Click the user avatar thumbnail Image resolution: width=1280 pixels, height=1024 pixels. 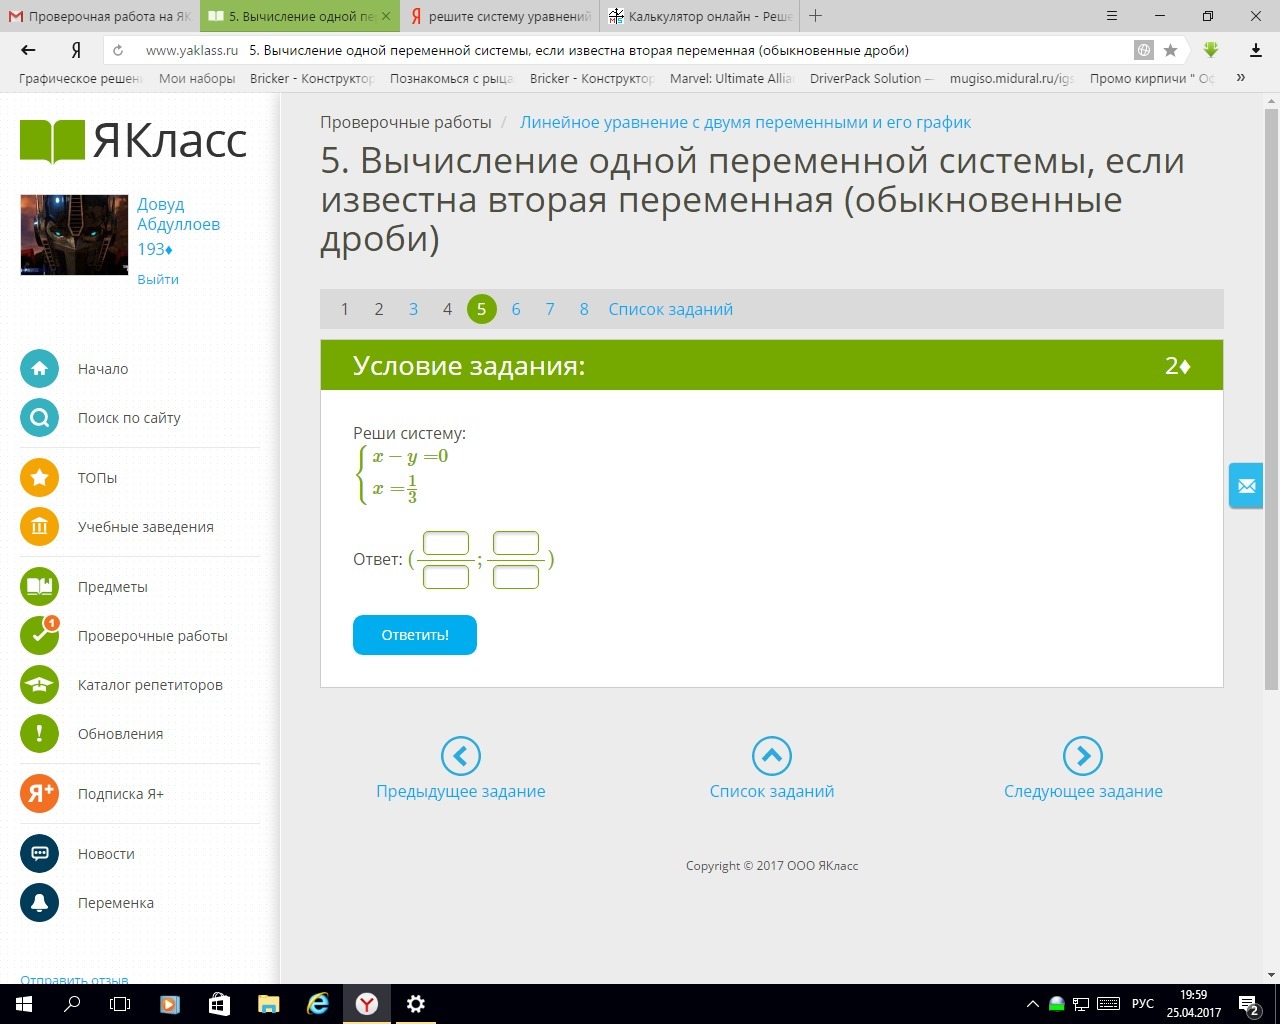74,235
